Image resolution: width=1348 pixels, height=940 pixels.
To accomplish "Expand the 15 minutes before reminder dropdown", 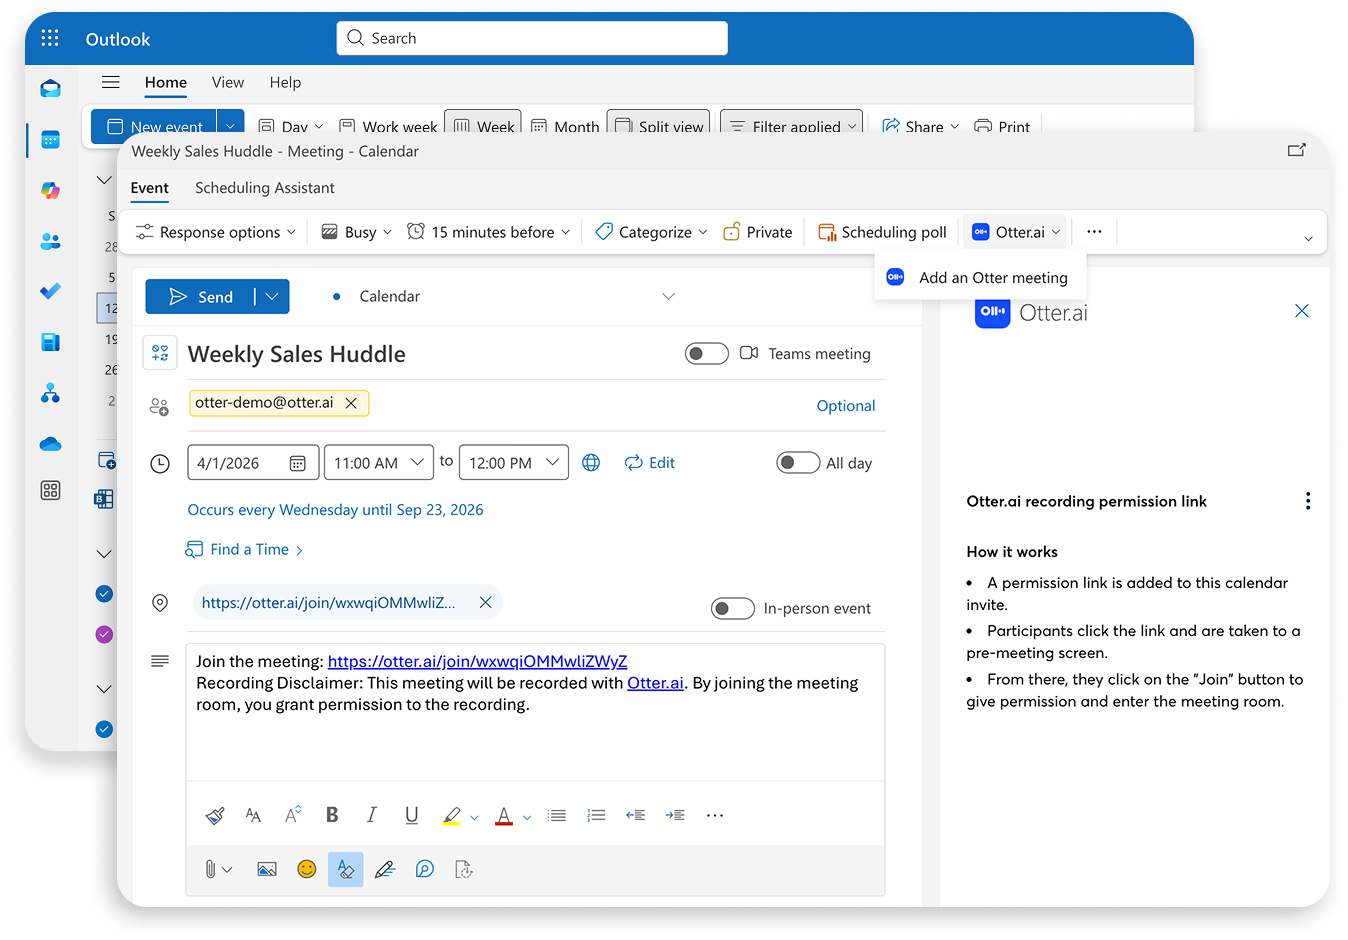I will coord(490,232).
